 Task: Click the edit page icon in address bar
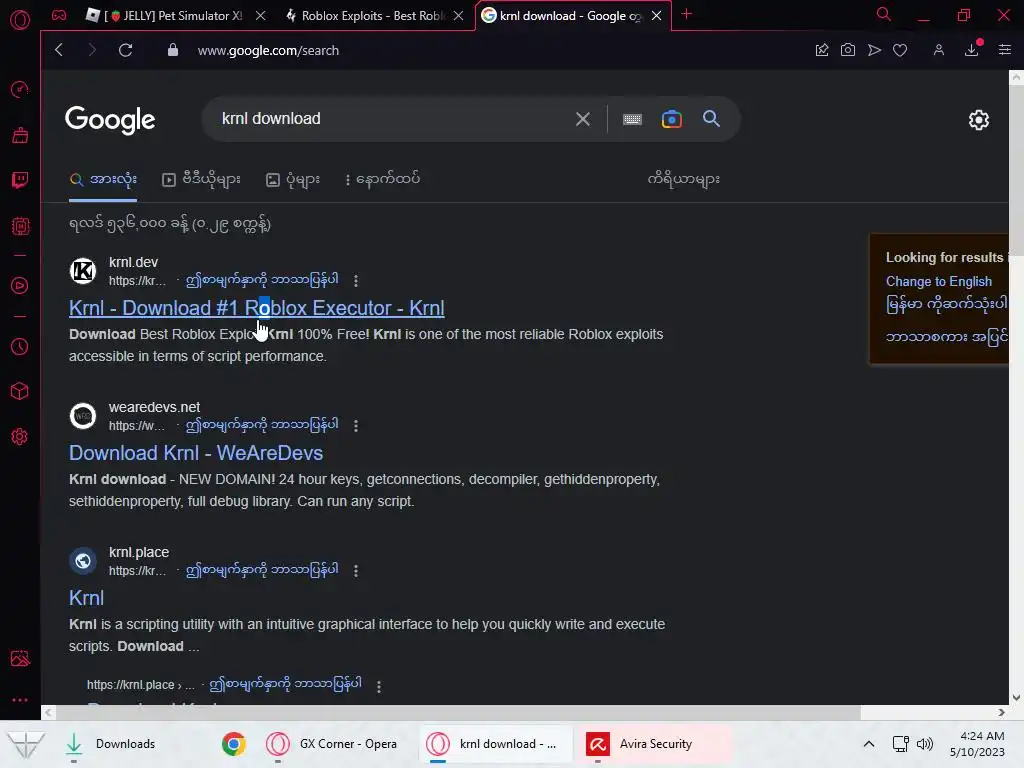click(x=822, y=50)
